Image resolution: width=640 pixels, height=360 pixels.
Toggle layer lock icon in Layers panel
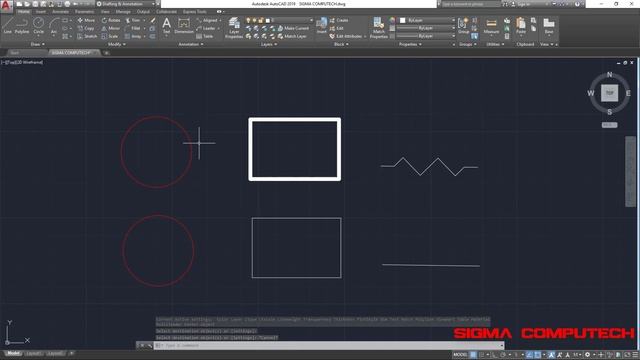[260, 20]
